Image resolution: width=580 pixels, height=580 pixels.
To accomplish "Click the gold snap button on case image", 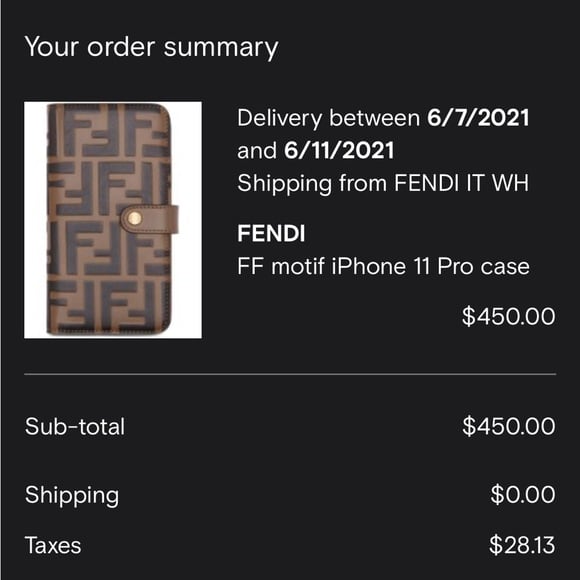I will click(135, 219).
